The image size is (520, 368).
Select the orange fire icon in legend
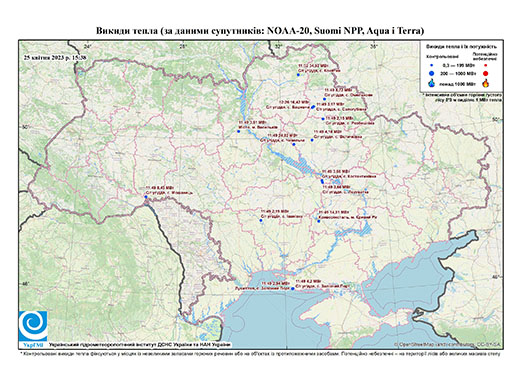tap(486, 83)
